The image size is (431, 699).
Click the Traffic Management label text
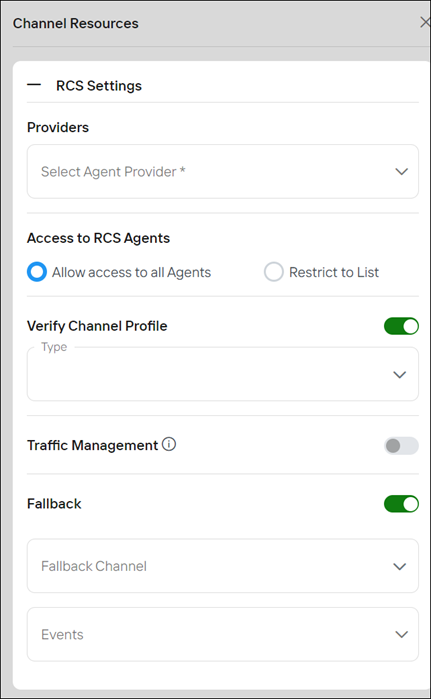(93, 445)
